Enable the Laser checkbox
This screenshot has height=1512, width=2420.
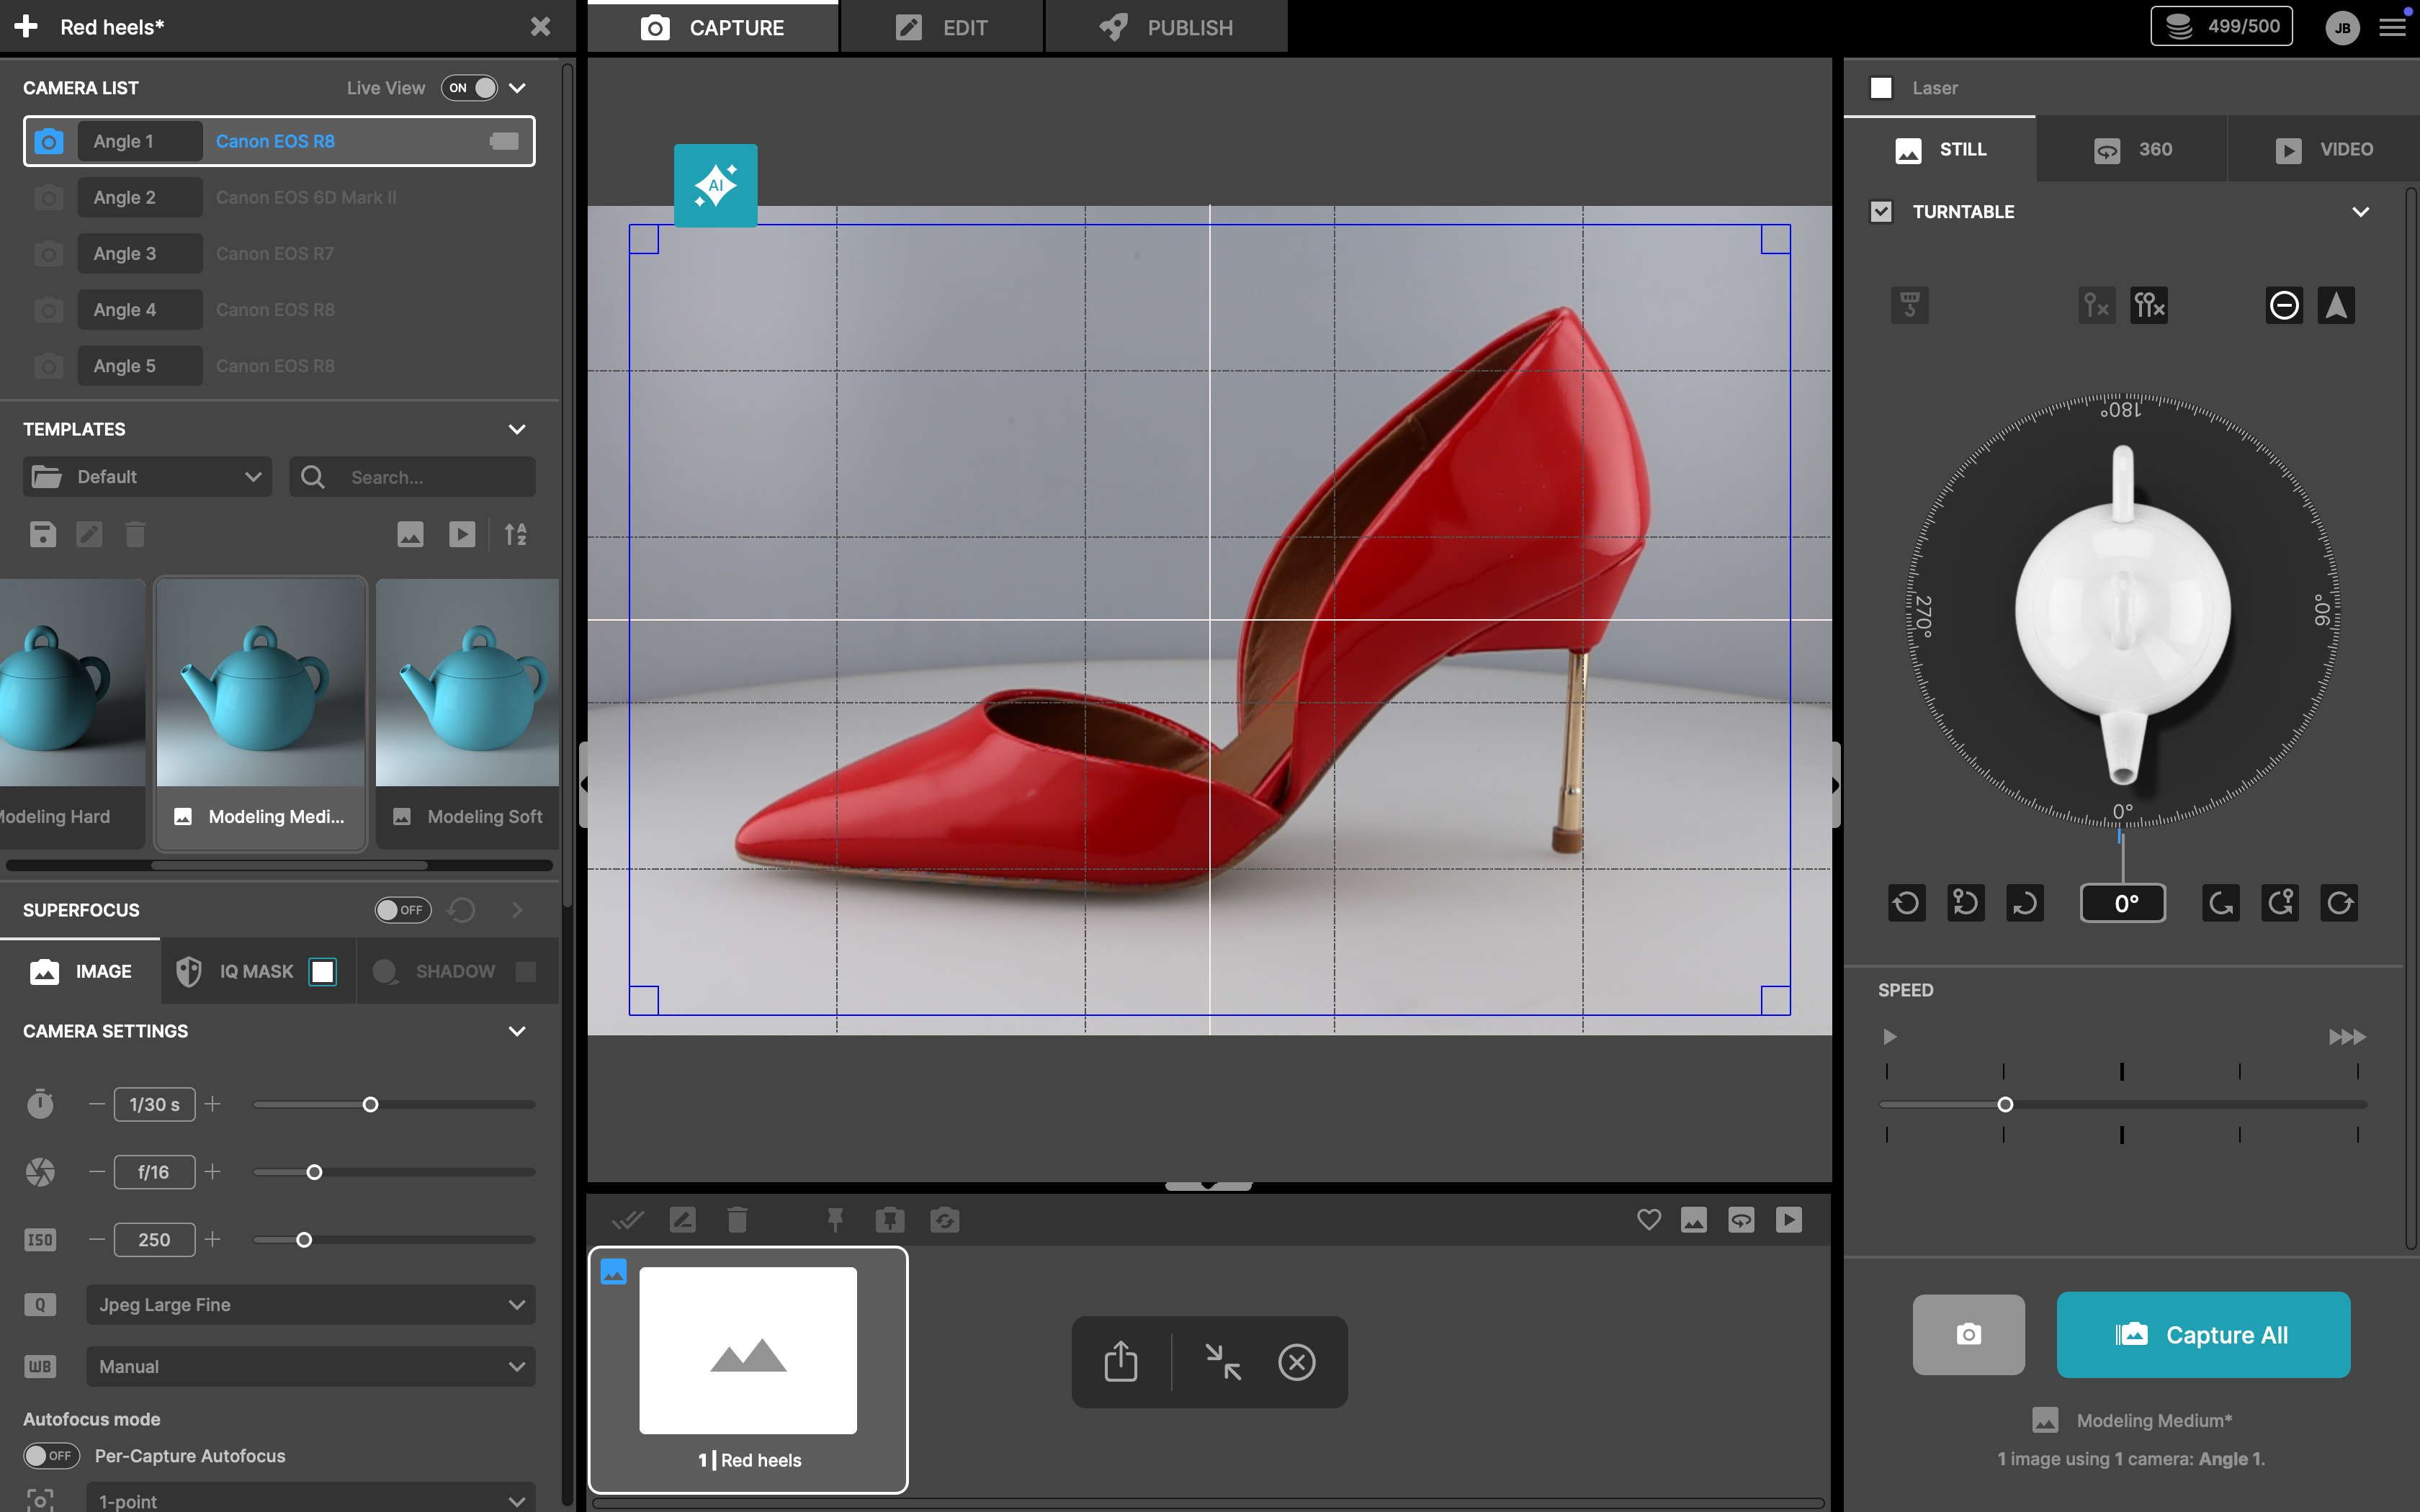[1881, 88]
